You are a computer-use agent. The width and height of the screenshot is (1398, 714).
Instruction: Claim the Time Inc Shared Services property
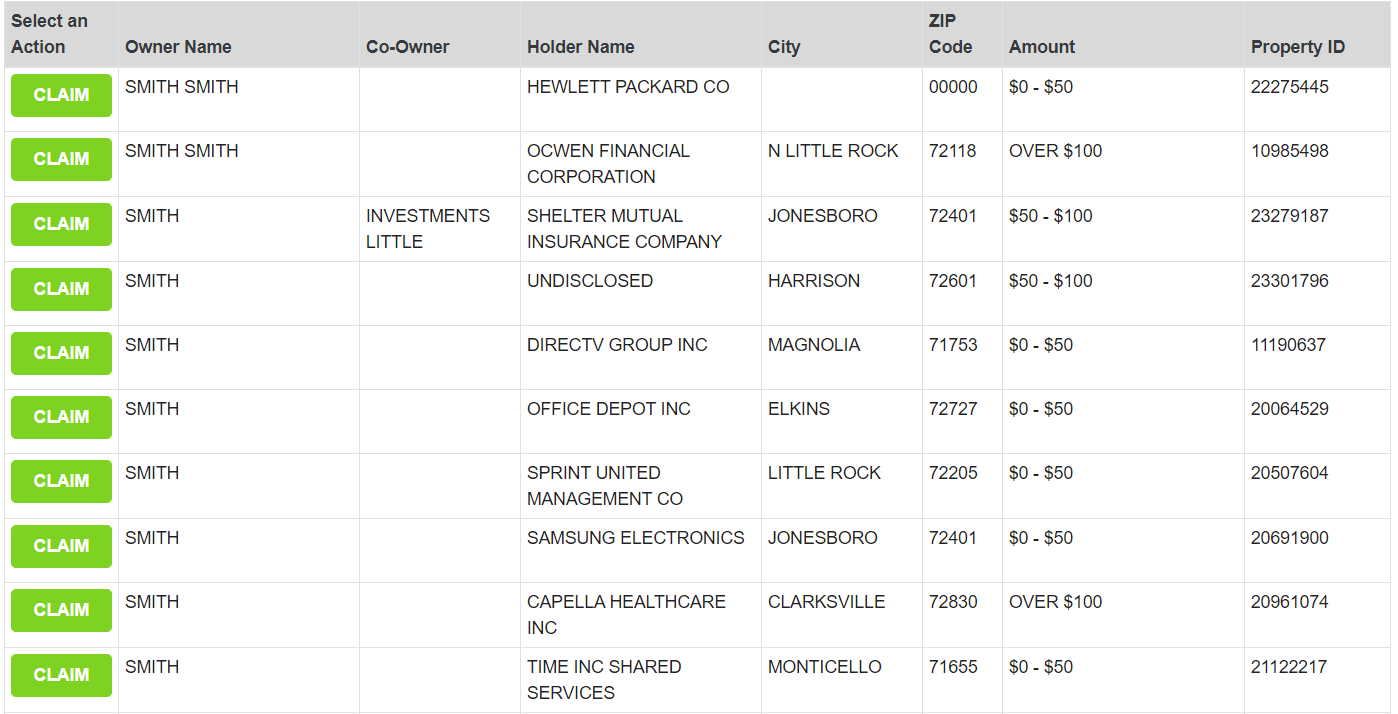pos(61,675)
